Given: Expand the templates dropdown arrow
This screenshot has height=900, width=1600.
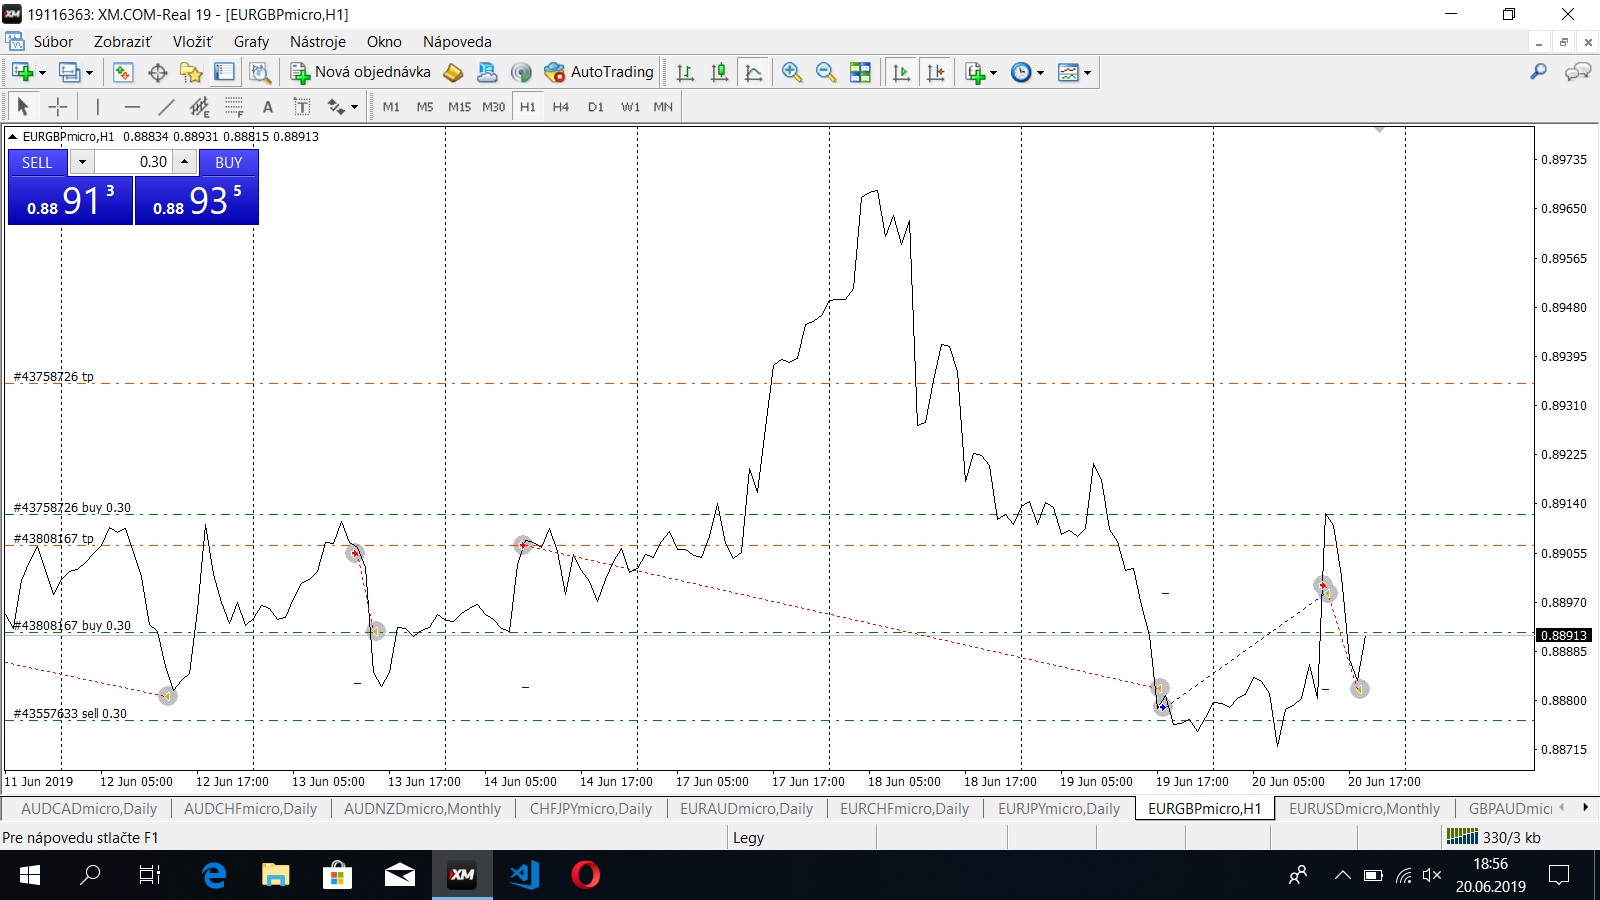Looking at the screenshot, I should click(x=1087, y=72).
